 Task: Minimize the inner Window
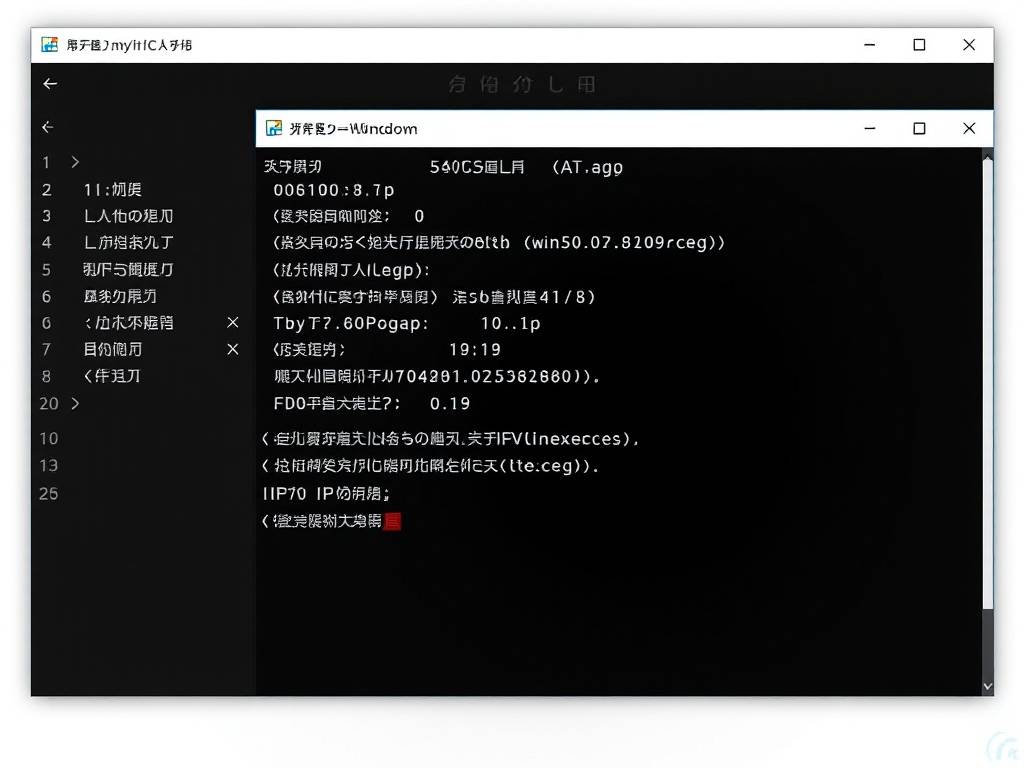coord(869,129)
